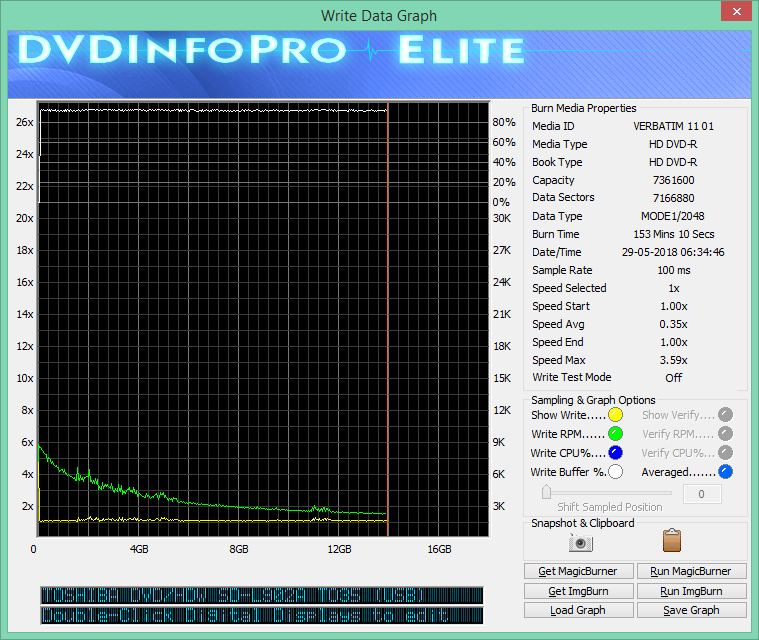
Task: Click the Burn Time value 153 Mins 10 Secs
Action: click(x=673, y=234)
